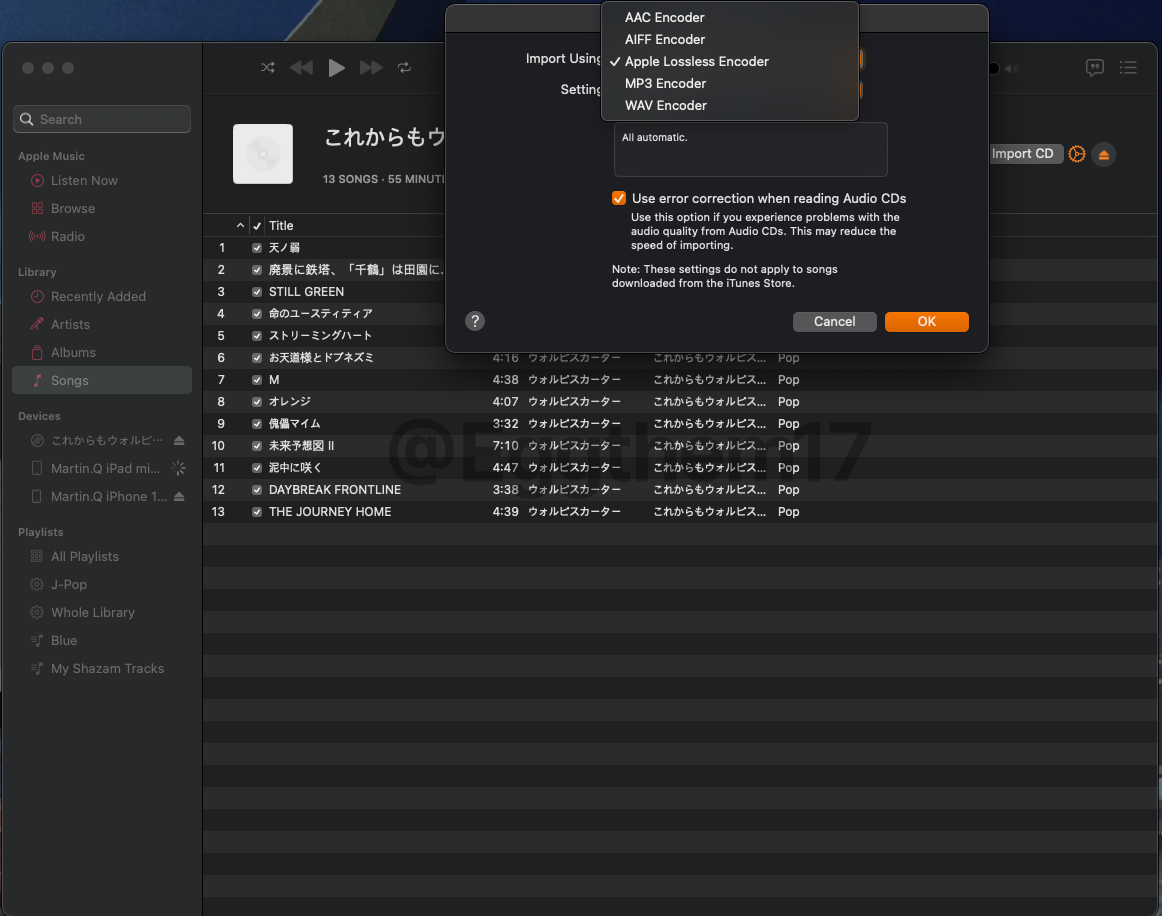Start playback with the play button
1162x916 pixels.
point(336,67)
